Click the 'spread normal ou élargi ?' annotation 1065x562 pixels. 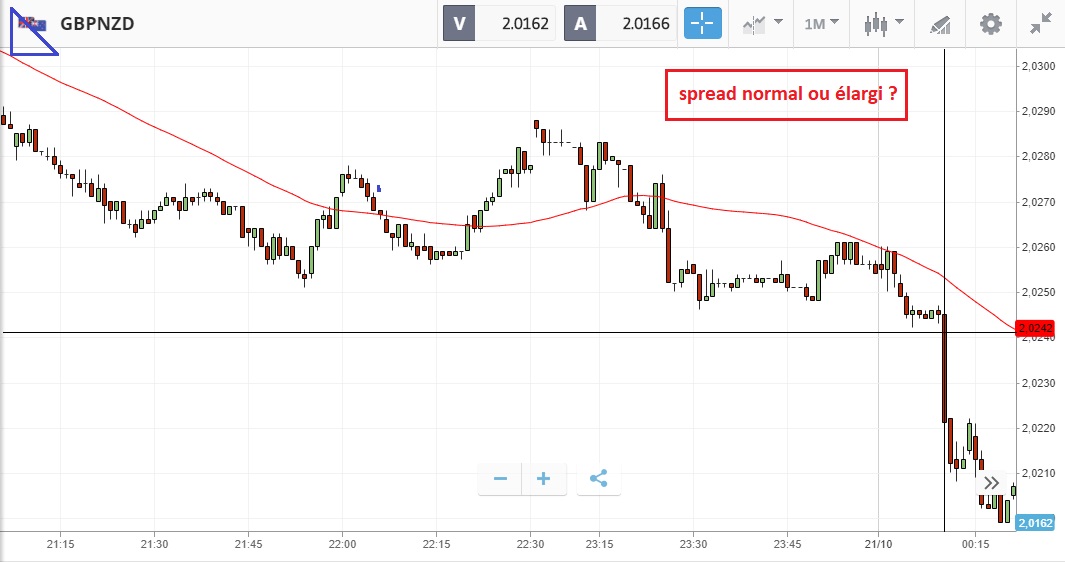[787, 97]
